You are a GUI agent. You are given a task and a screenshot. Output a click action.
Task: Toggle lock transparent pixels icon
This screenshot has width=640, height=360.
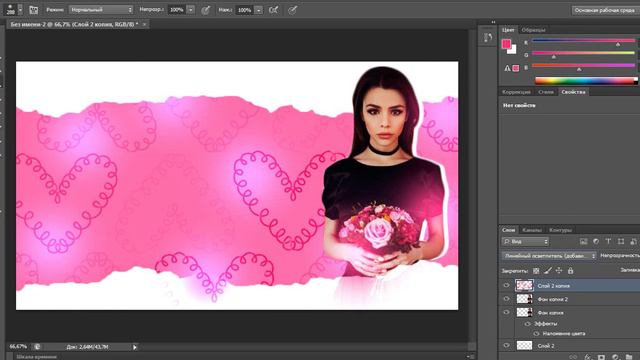tap(536, 271)
